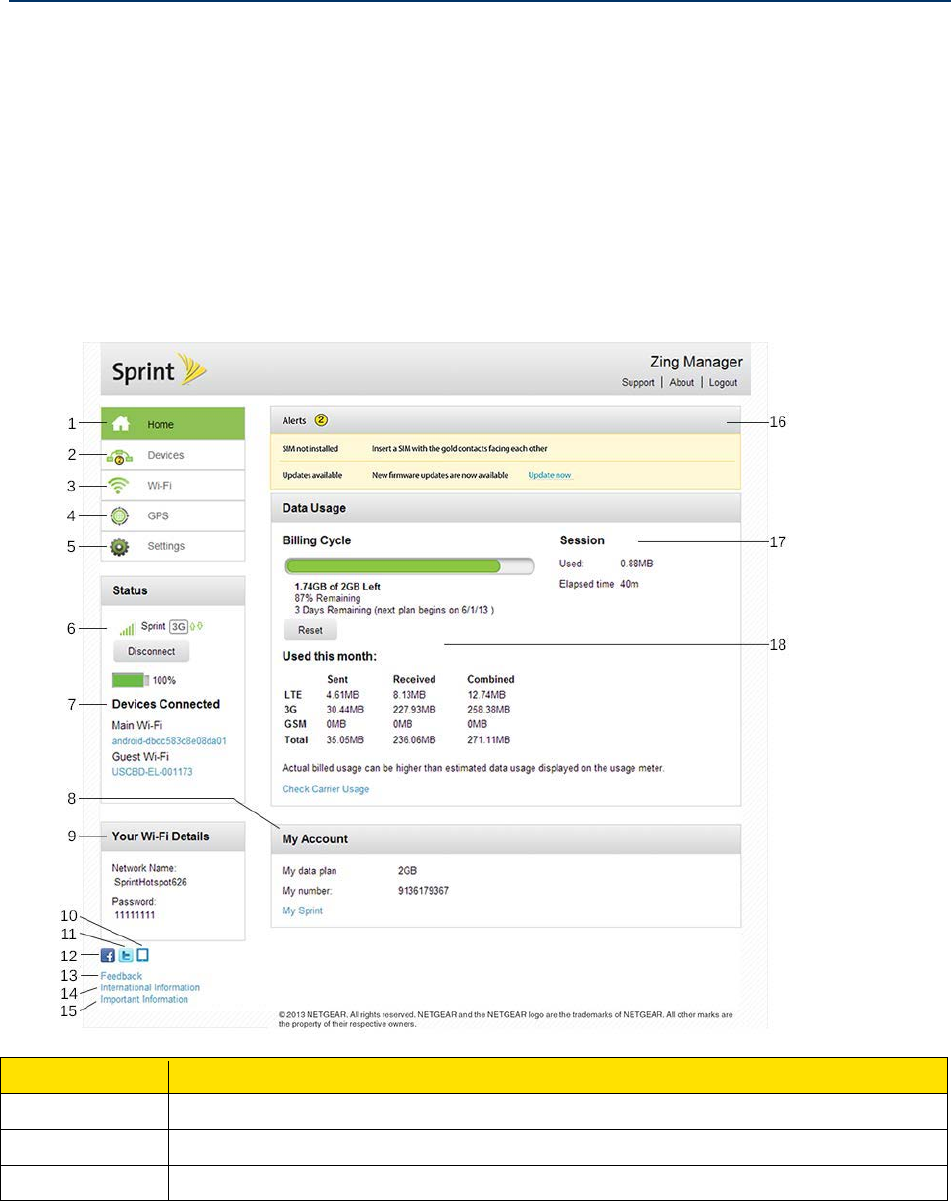Click the Wi-Fi signal icon

(121, 486)
